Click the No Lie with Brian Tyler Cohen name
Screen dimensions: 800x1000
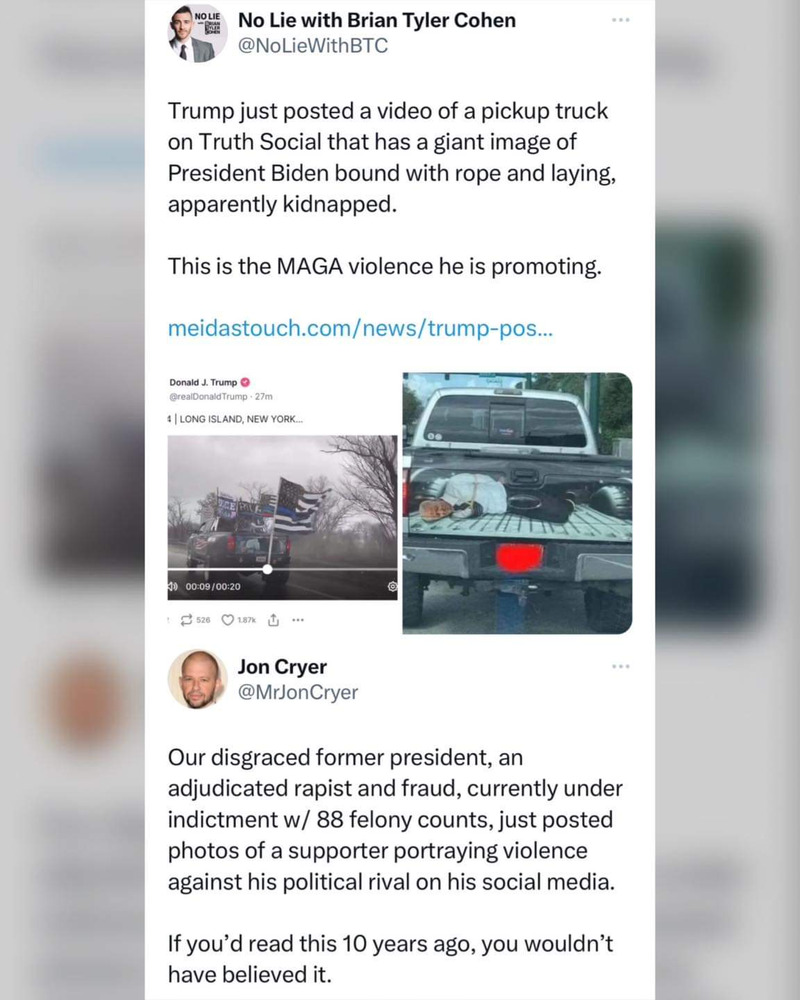click(377, 20)
